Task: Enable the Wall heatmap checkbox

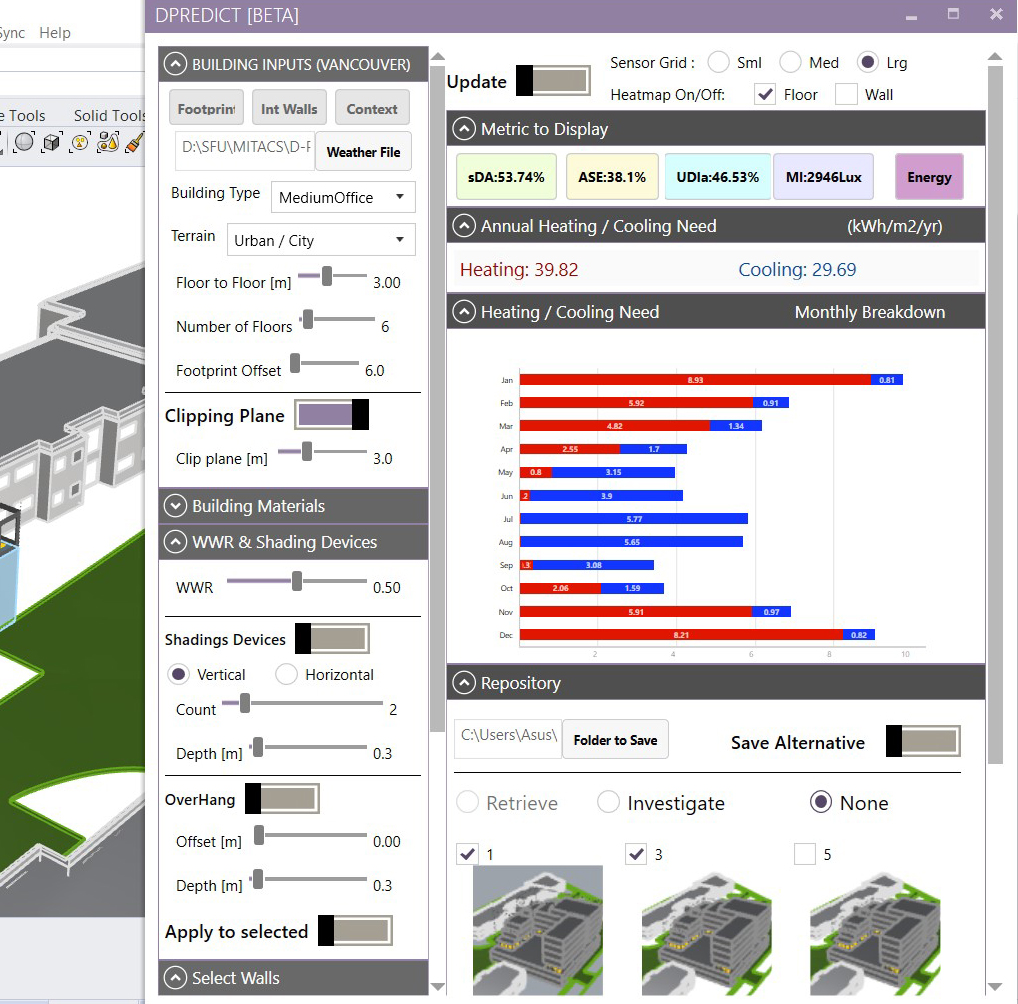Action: [x=846, y=95]
